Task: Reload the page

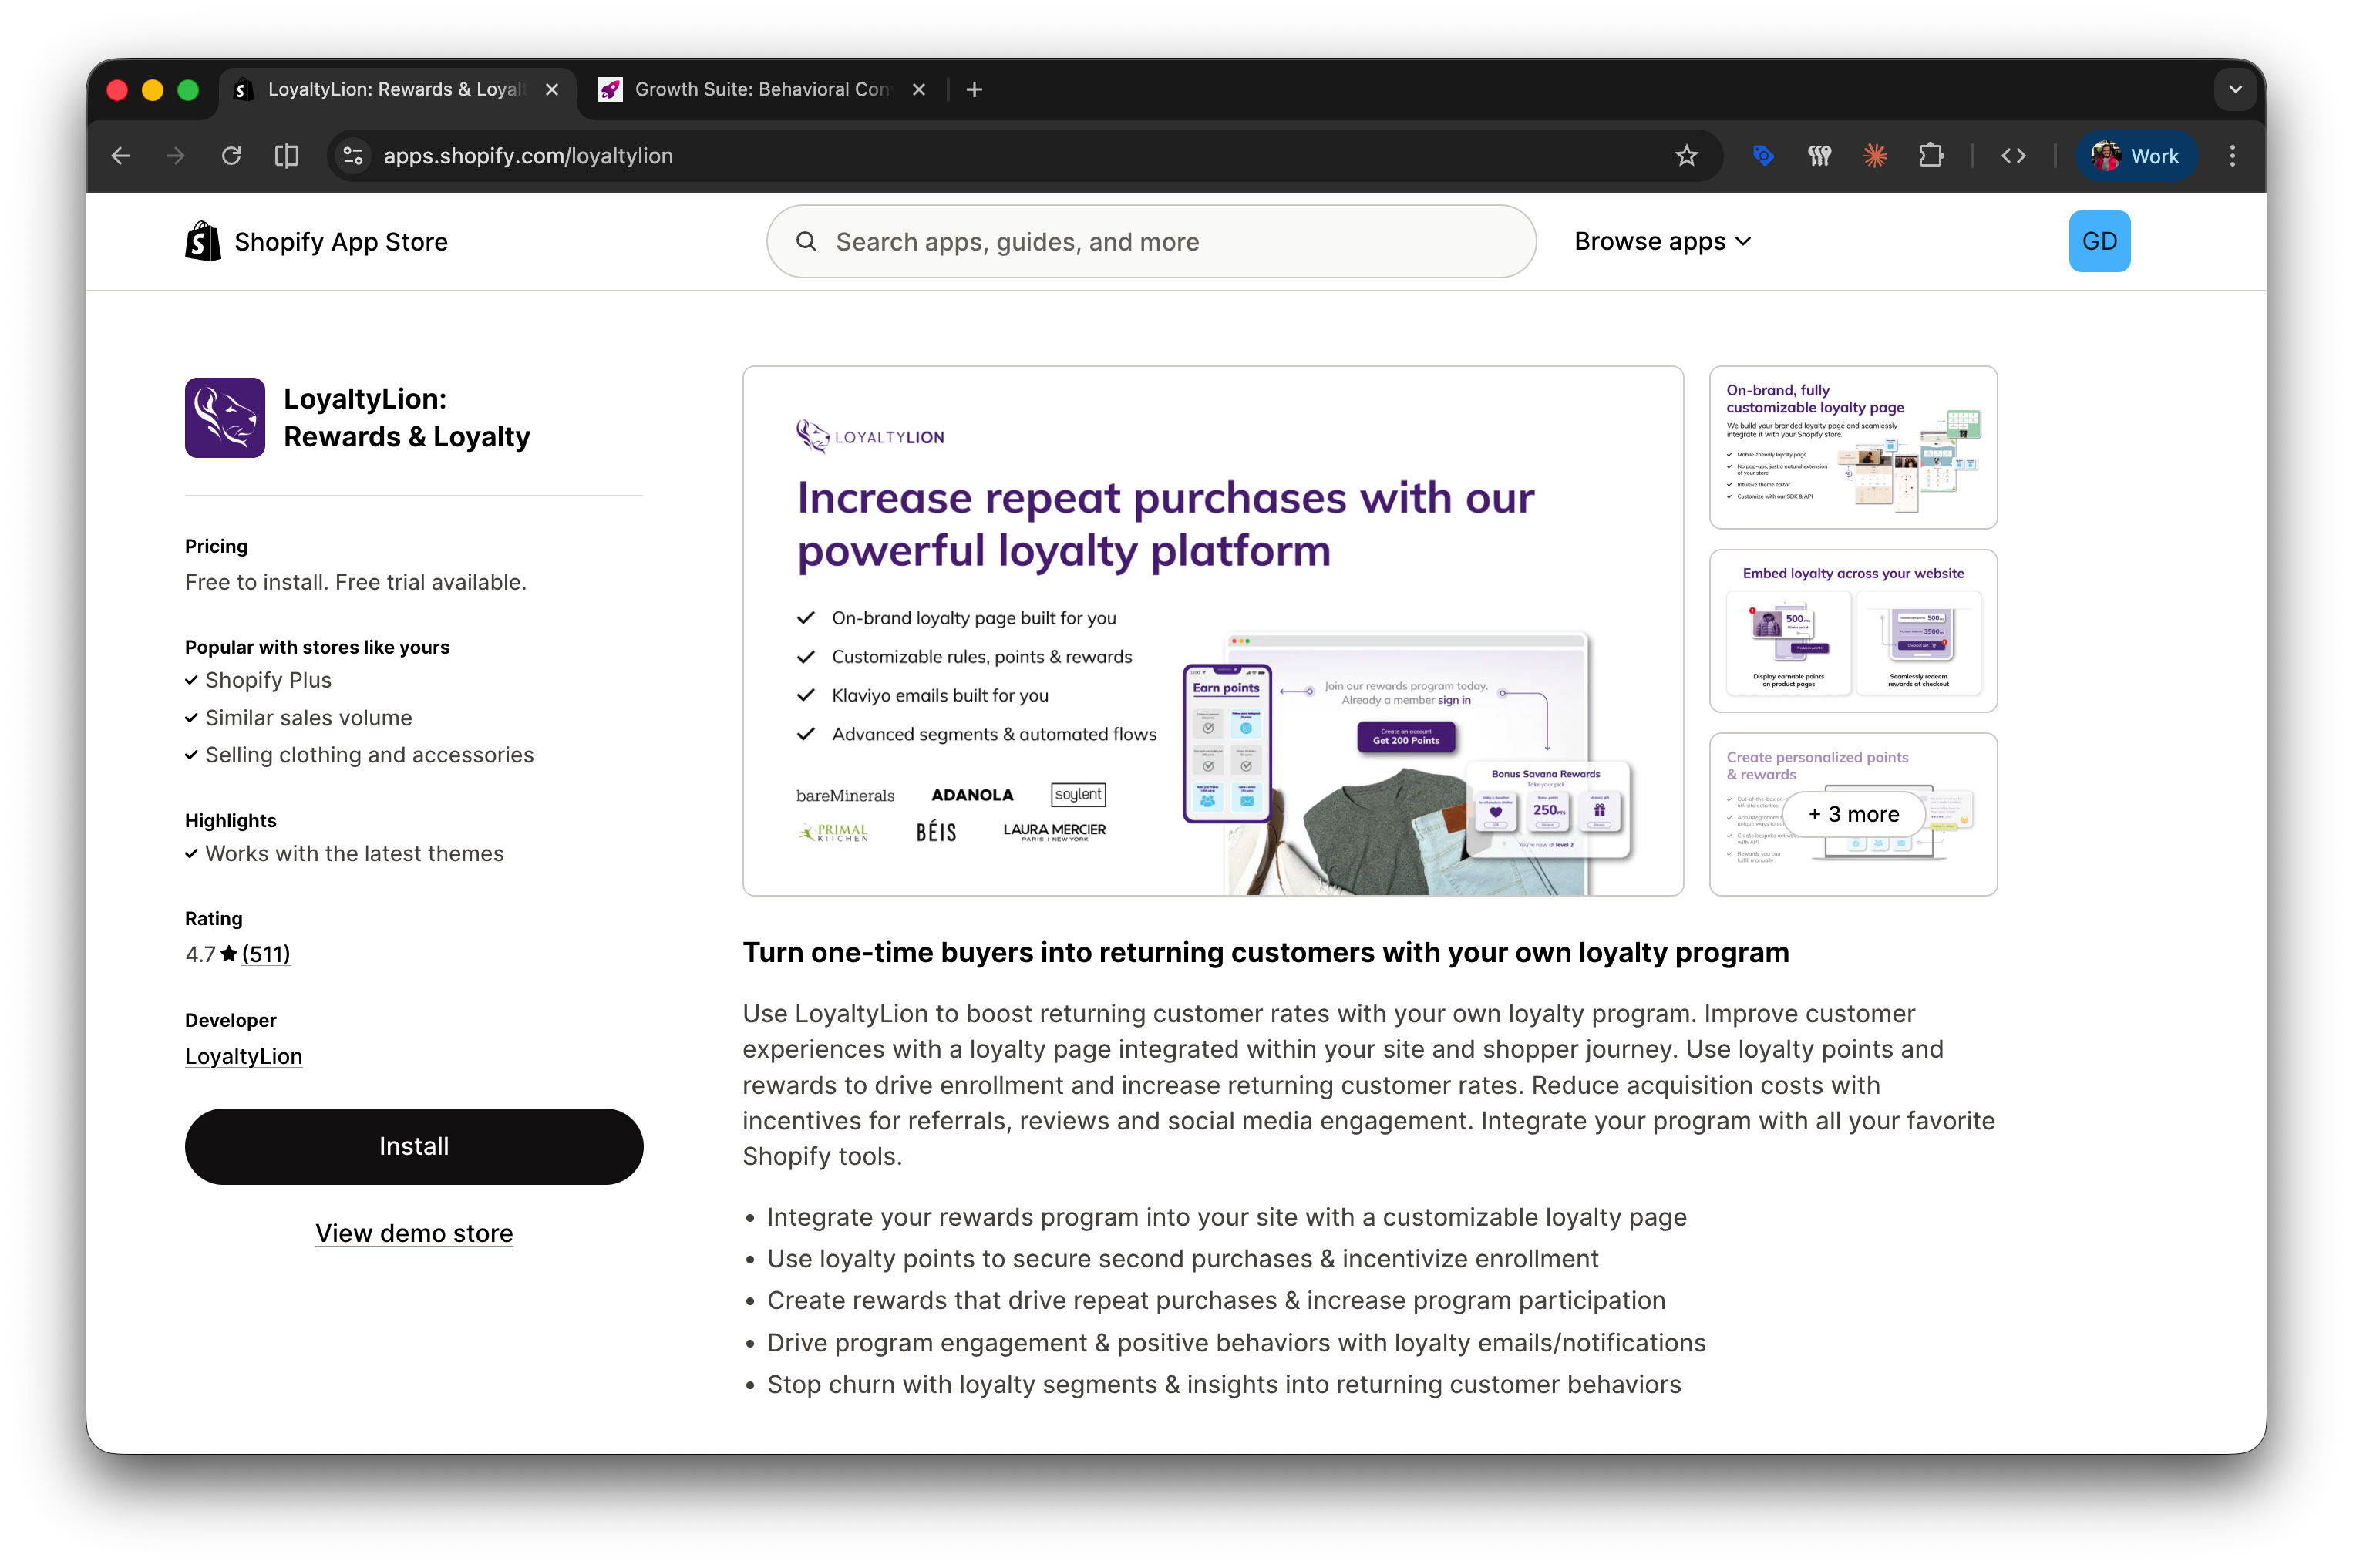Action: click(x=231, y=156)
